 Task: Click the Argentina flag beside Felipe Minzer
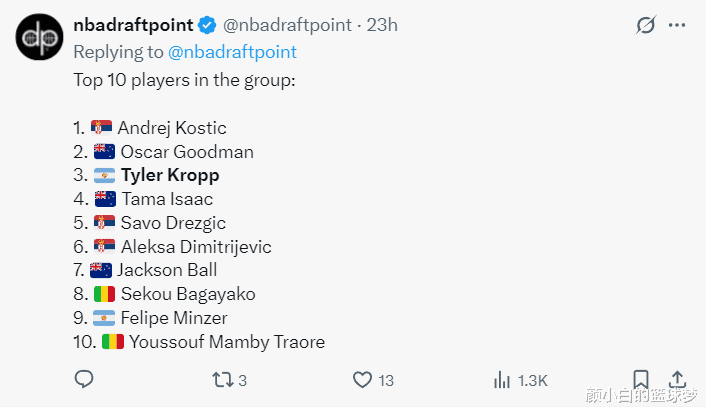tap(104, 318)
